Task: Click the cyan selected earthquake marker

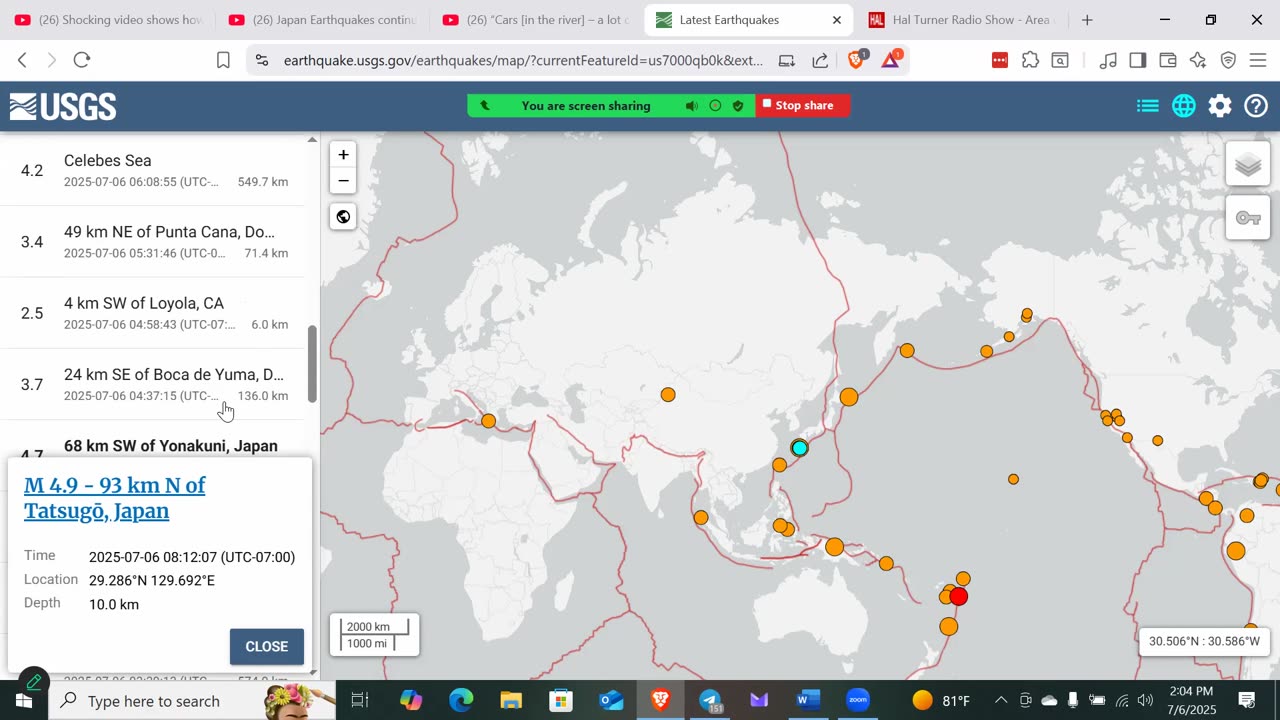Action: click(799, 448)
